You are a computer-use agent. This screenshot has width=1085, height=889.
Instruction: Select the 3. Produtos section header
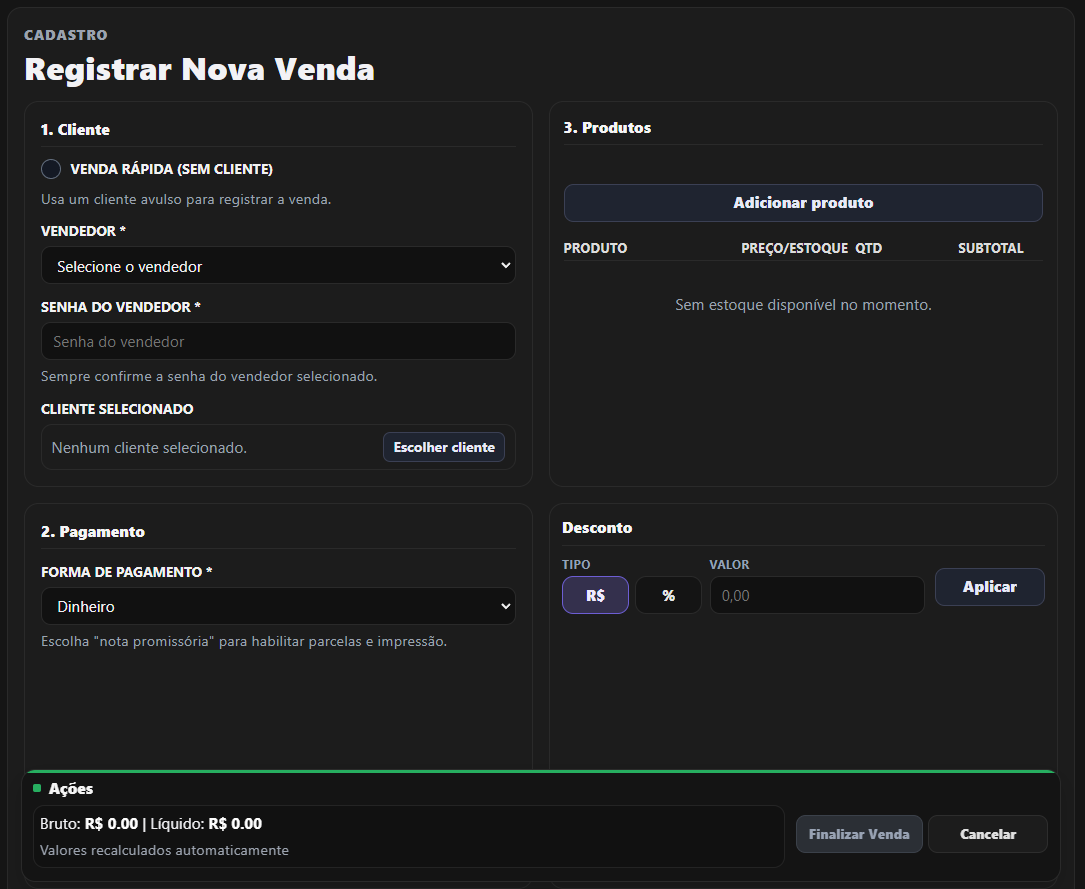(607, 127)
